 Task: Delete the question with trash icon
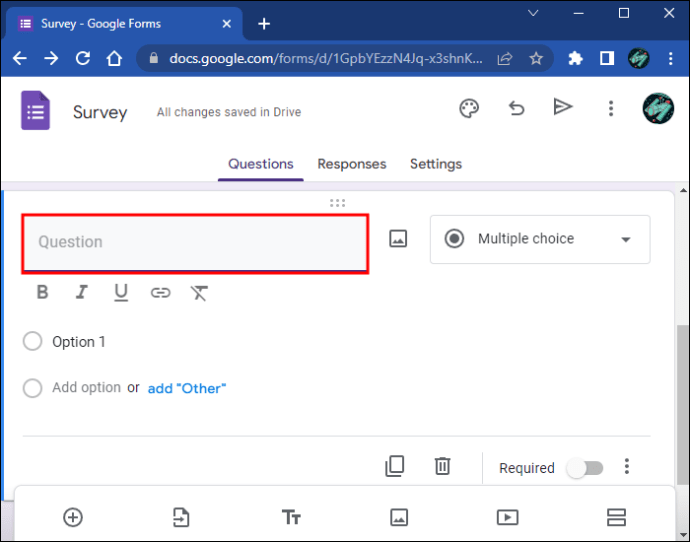[442, 466]
